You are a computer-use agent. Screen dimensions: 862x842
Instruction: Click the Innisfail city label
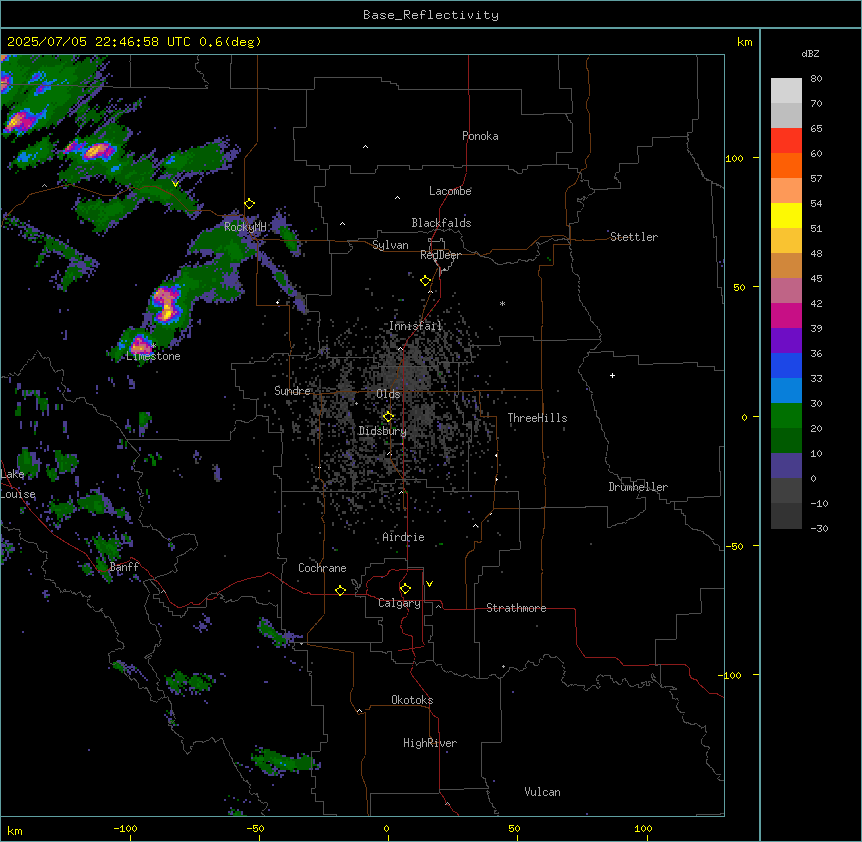(x=416, y=326)
